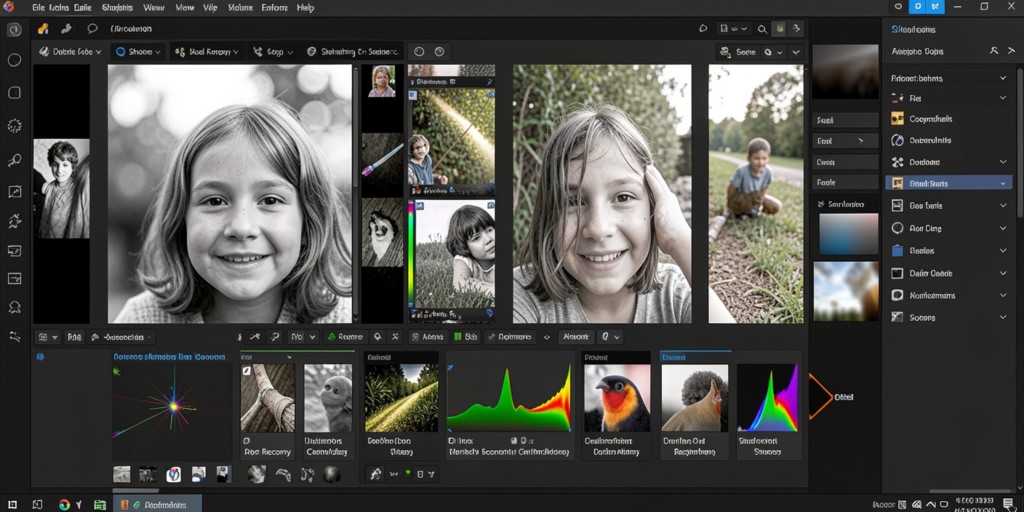The height and width of the screenshot is (512, 1024).
Task: Click the droplet icon row in right panel
Action: click(897, 140)
